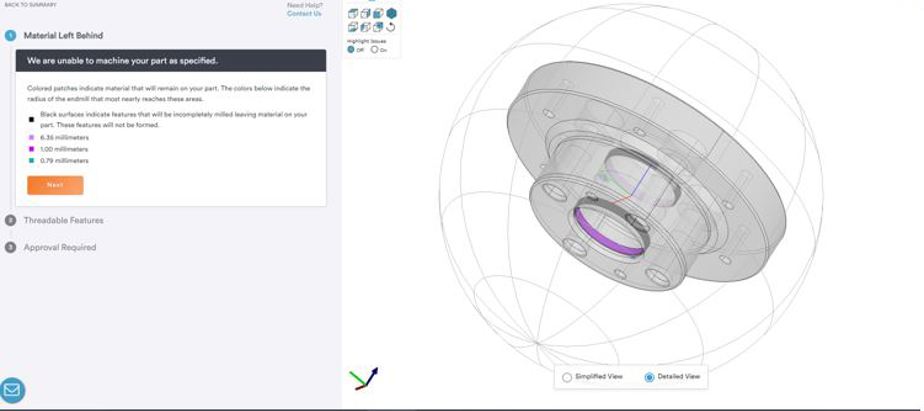Screen dimensions: 924x411
Task: Expand the Threadable Features step
Action: click(x=62, y=220)
